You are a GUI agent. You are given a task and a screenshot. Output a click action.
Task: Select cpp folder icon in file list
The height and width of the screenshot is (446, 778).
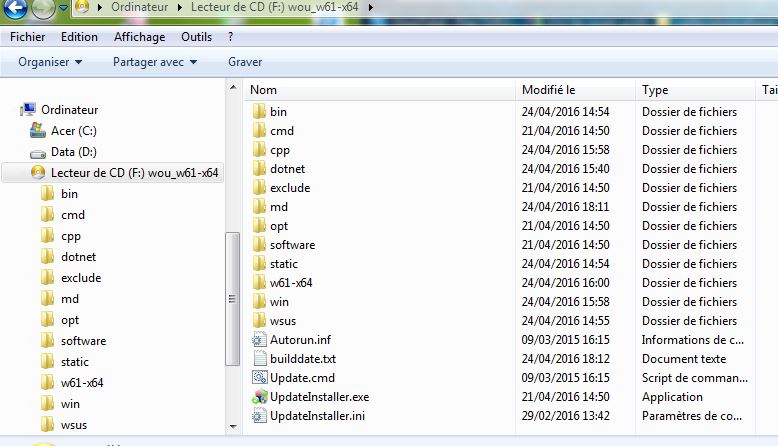point(259,149)
